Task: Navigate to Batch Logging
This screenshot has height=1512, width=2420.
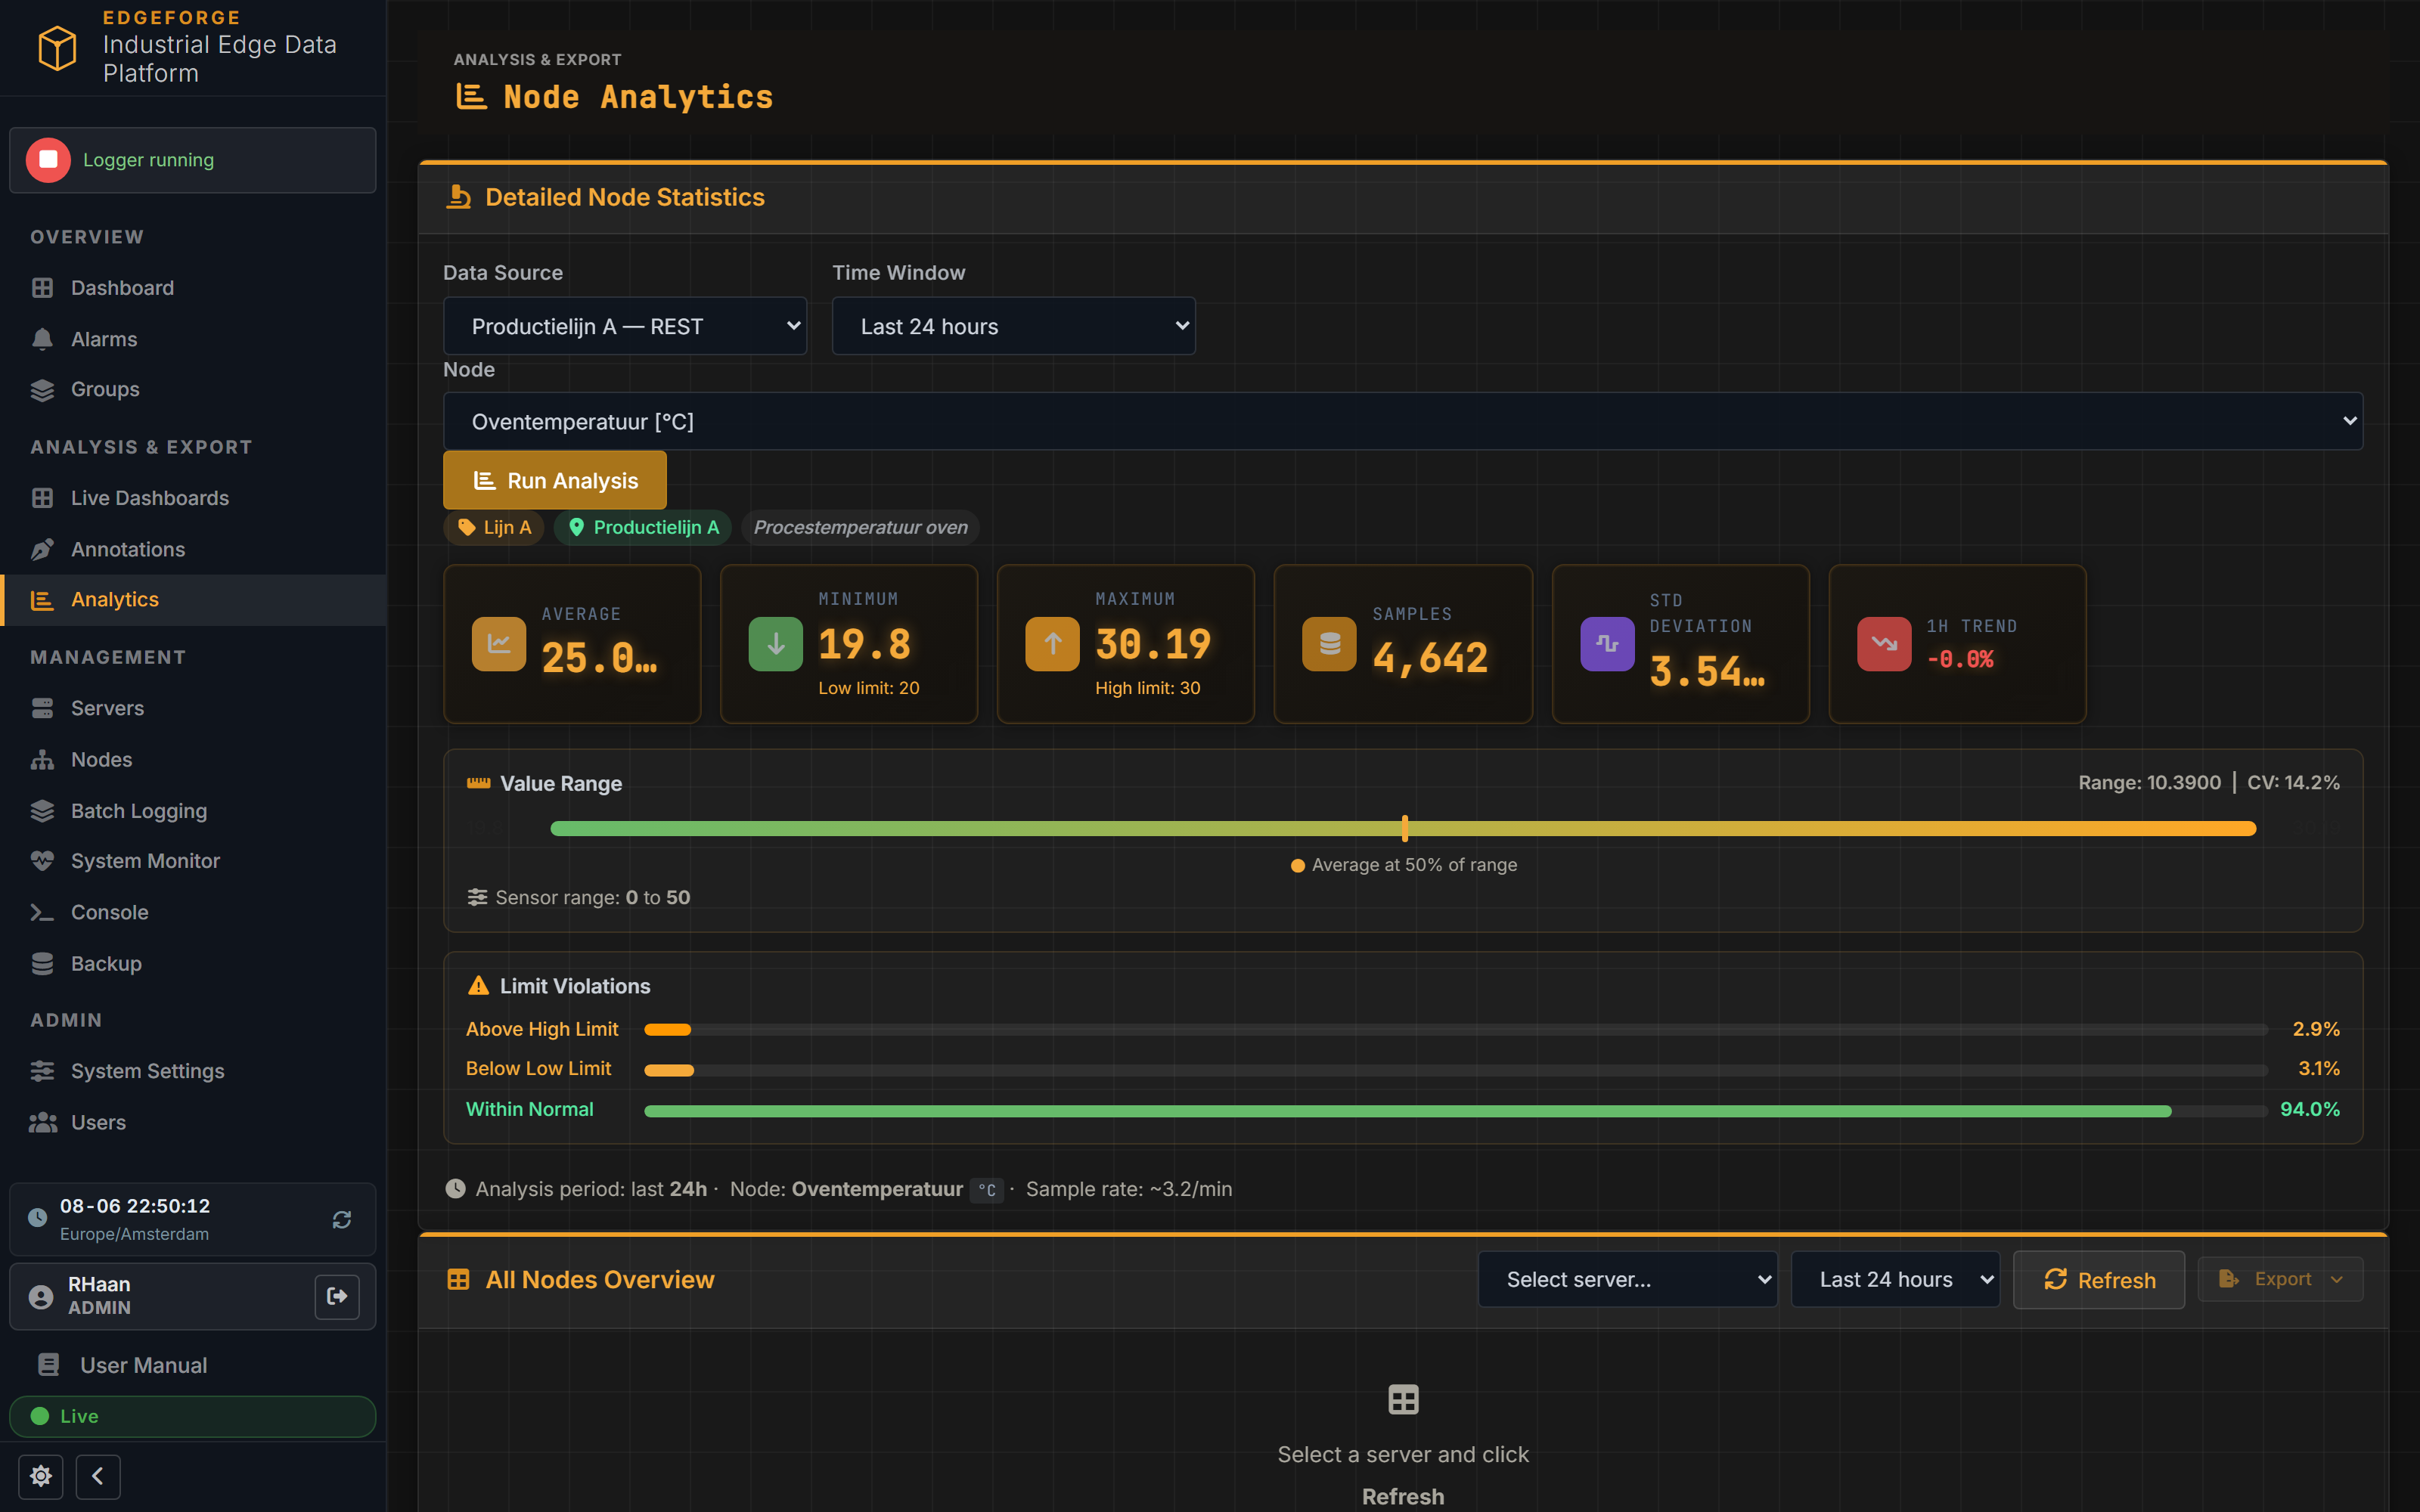Action: pos(193,811)
